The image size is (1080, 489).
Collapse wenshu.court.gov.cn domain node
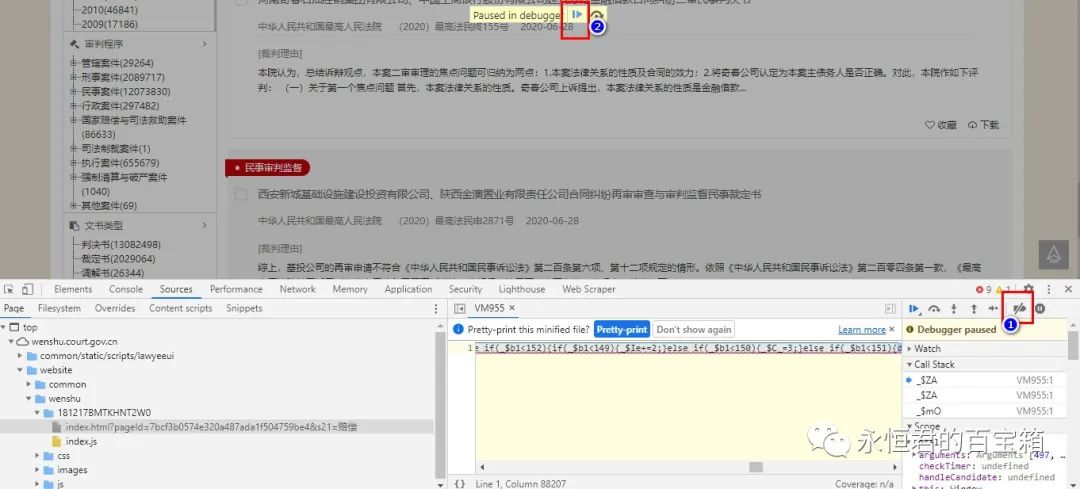[12, 342]
